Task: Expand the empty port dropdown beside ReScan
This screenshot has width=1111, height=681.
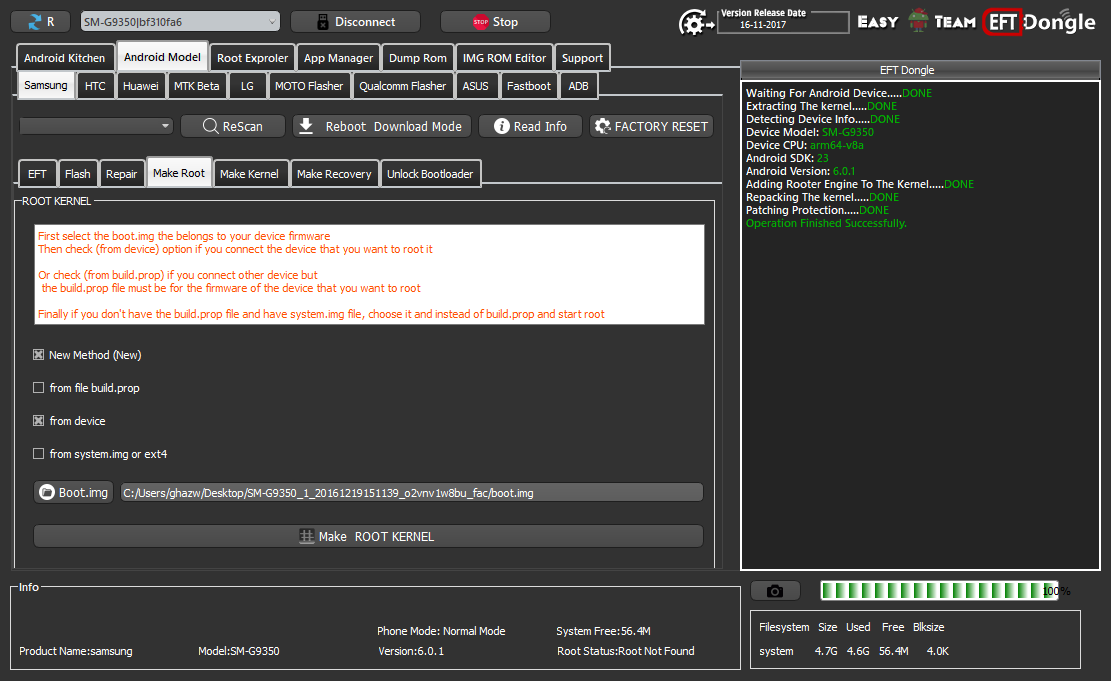Action: pyautogui.click(x=96, y=126)
